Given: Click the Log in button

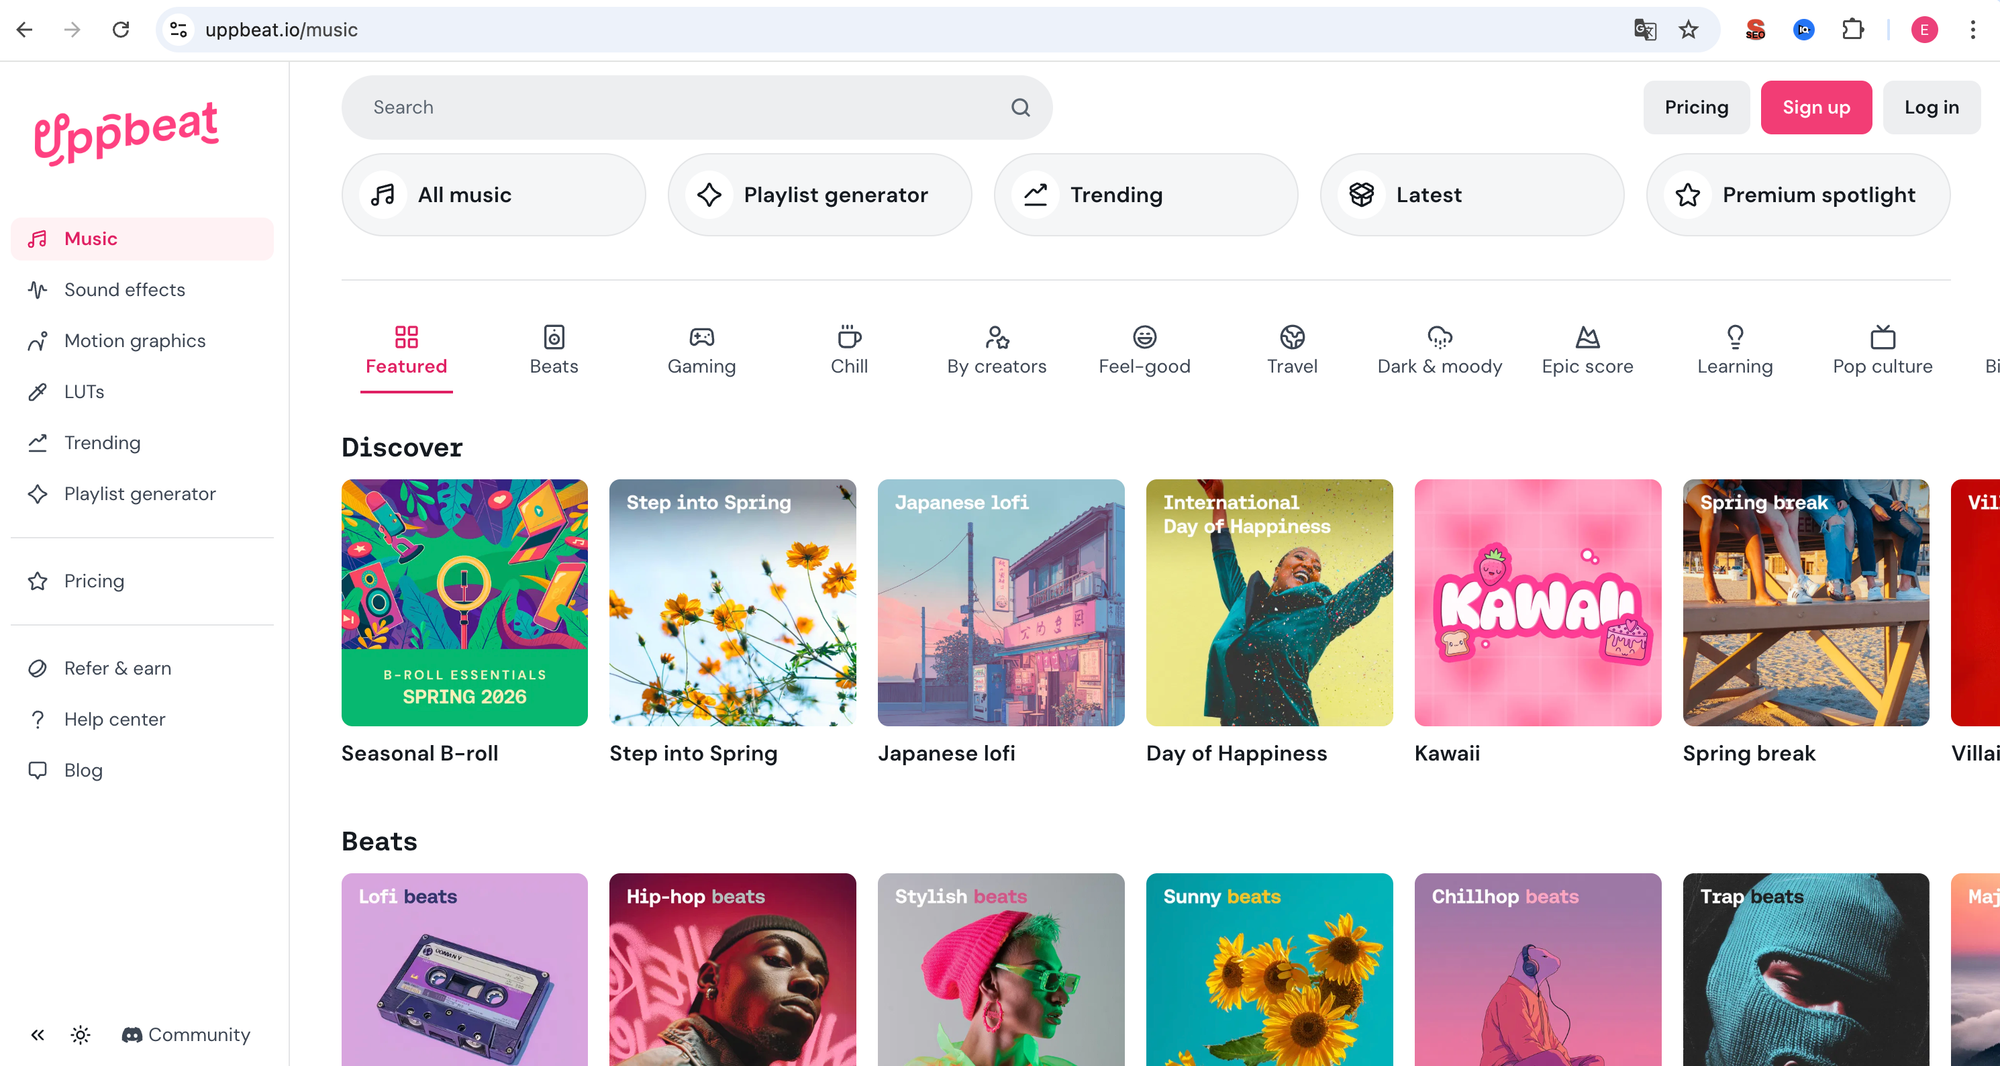Looking at the screenshot, I should click(1931, 108).
